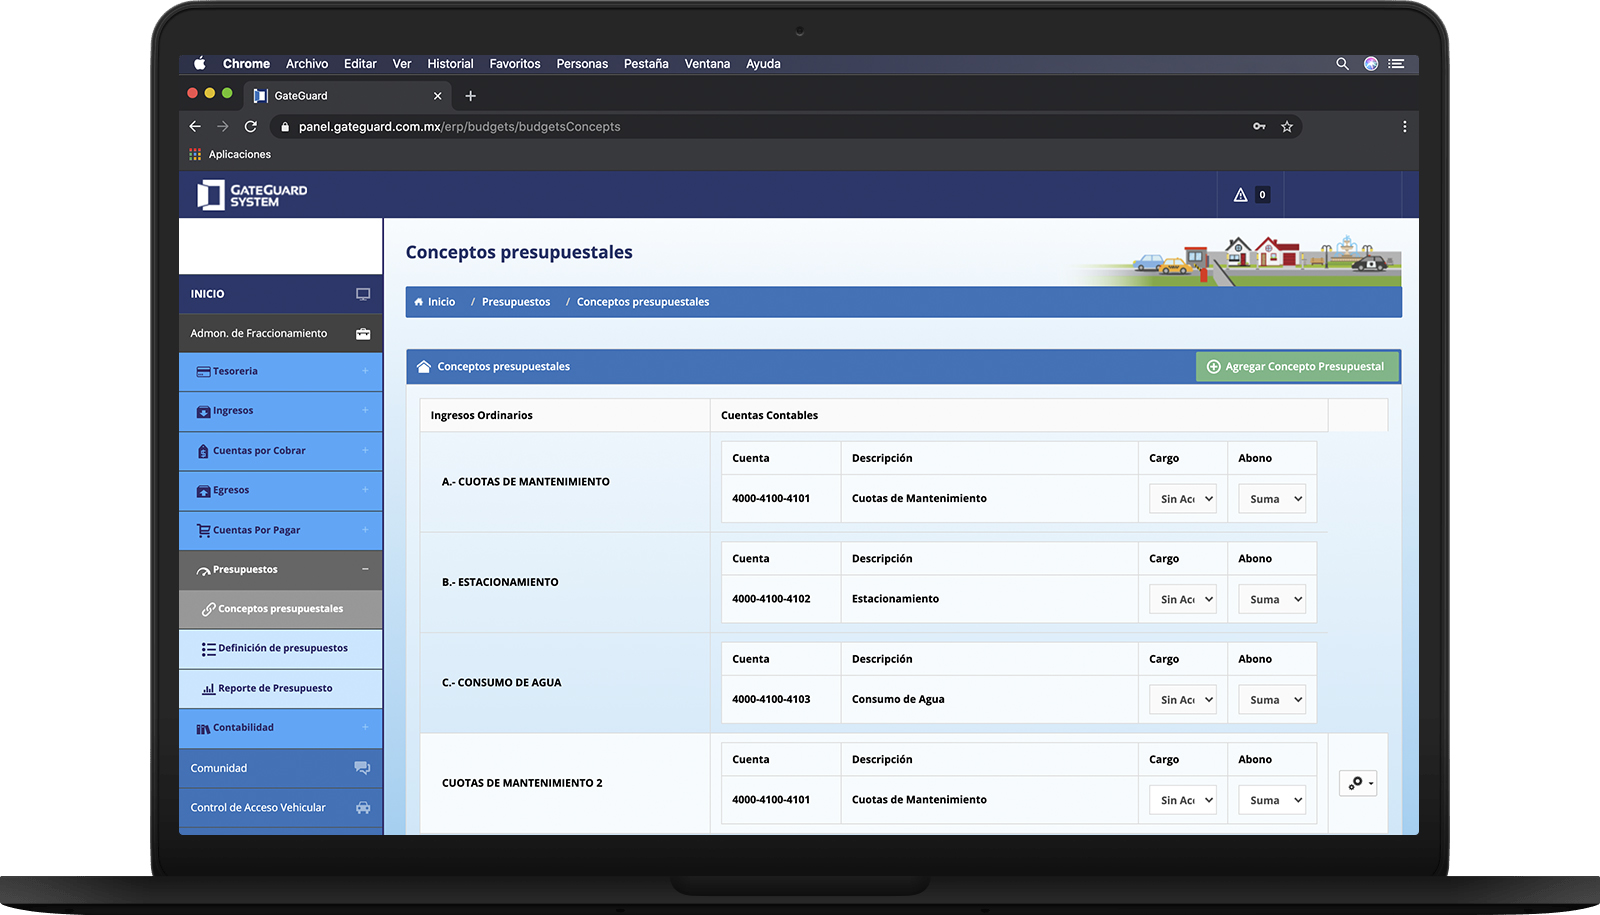Open the macOS notification center list icon

click(1397, 64)
